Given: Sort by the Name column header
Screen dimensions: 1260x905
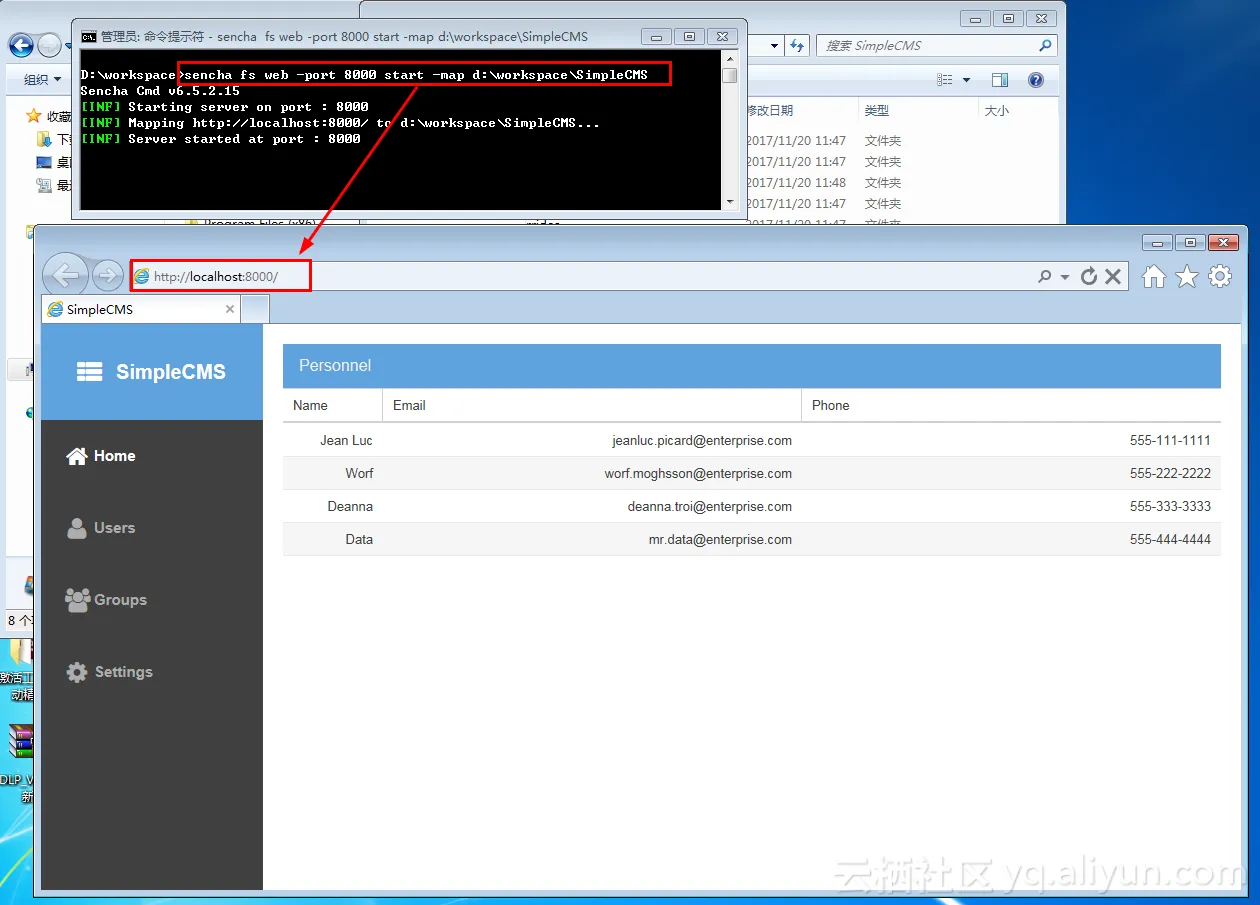Looking at the screenshot, I should tap(332, 405).
